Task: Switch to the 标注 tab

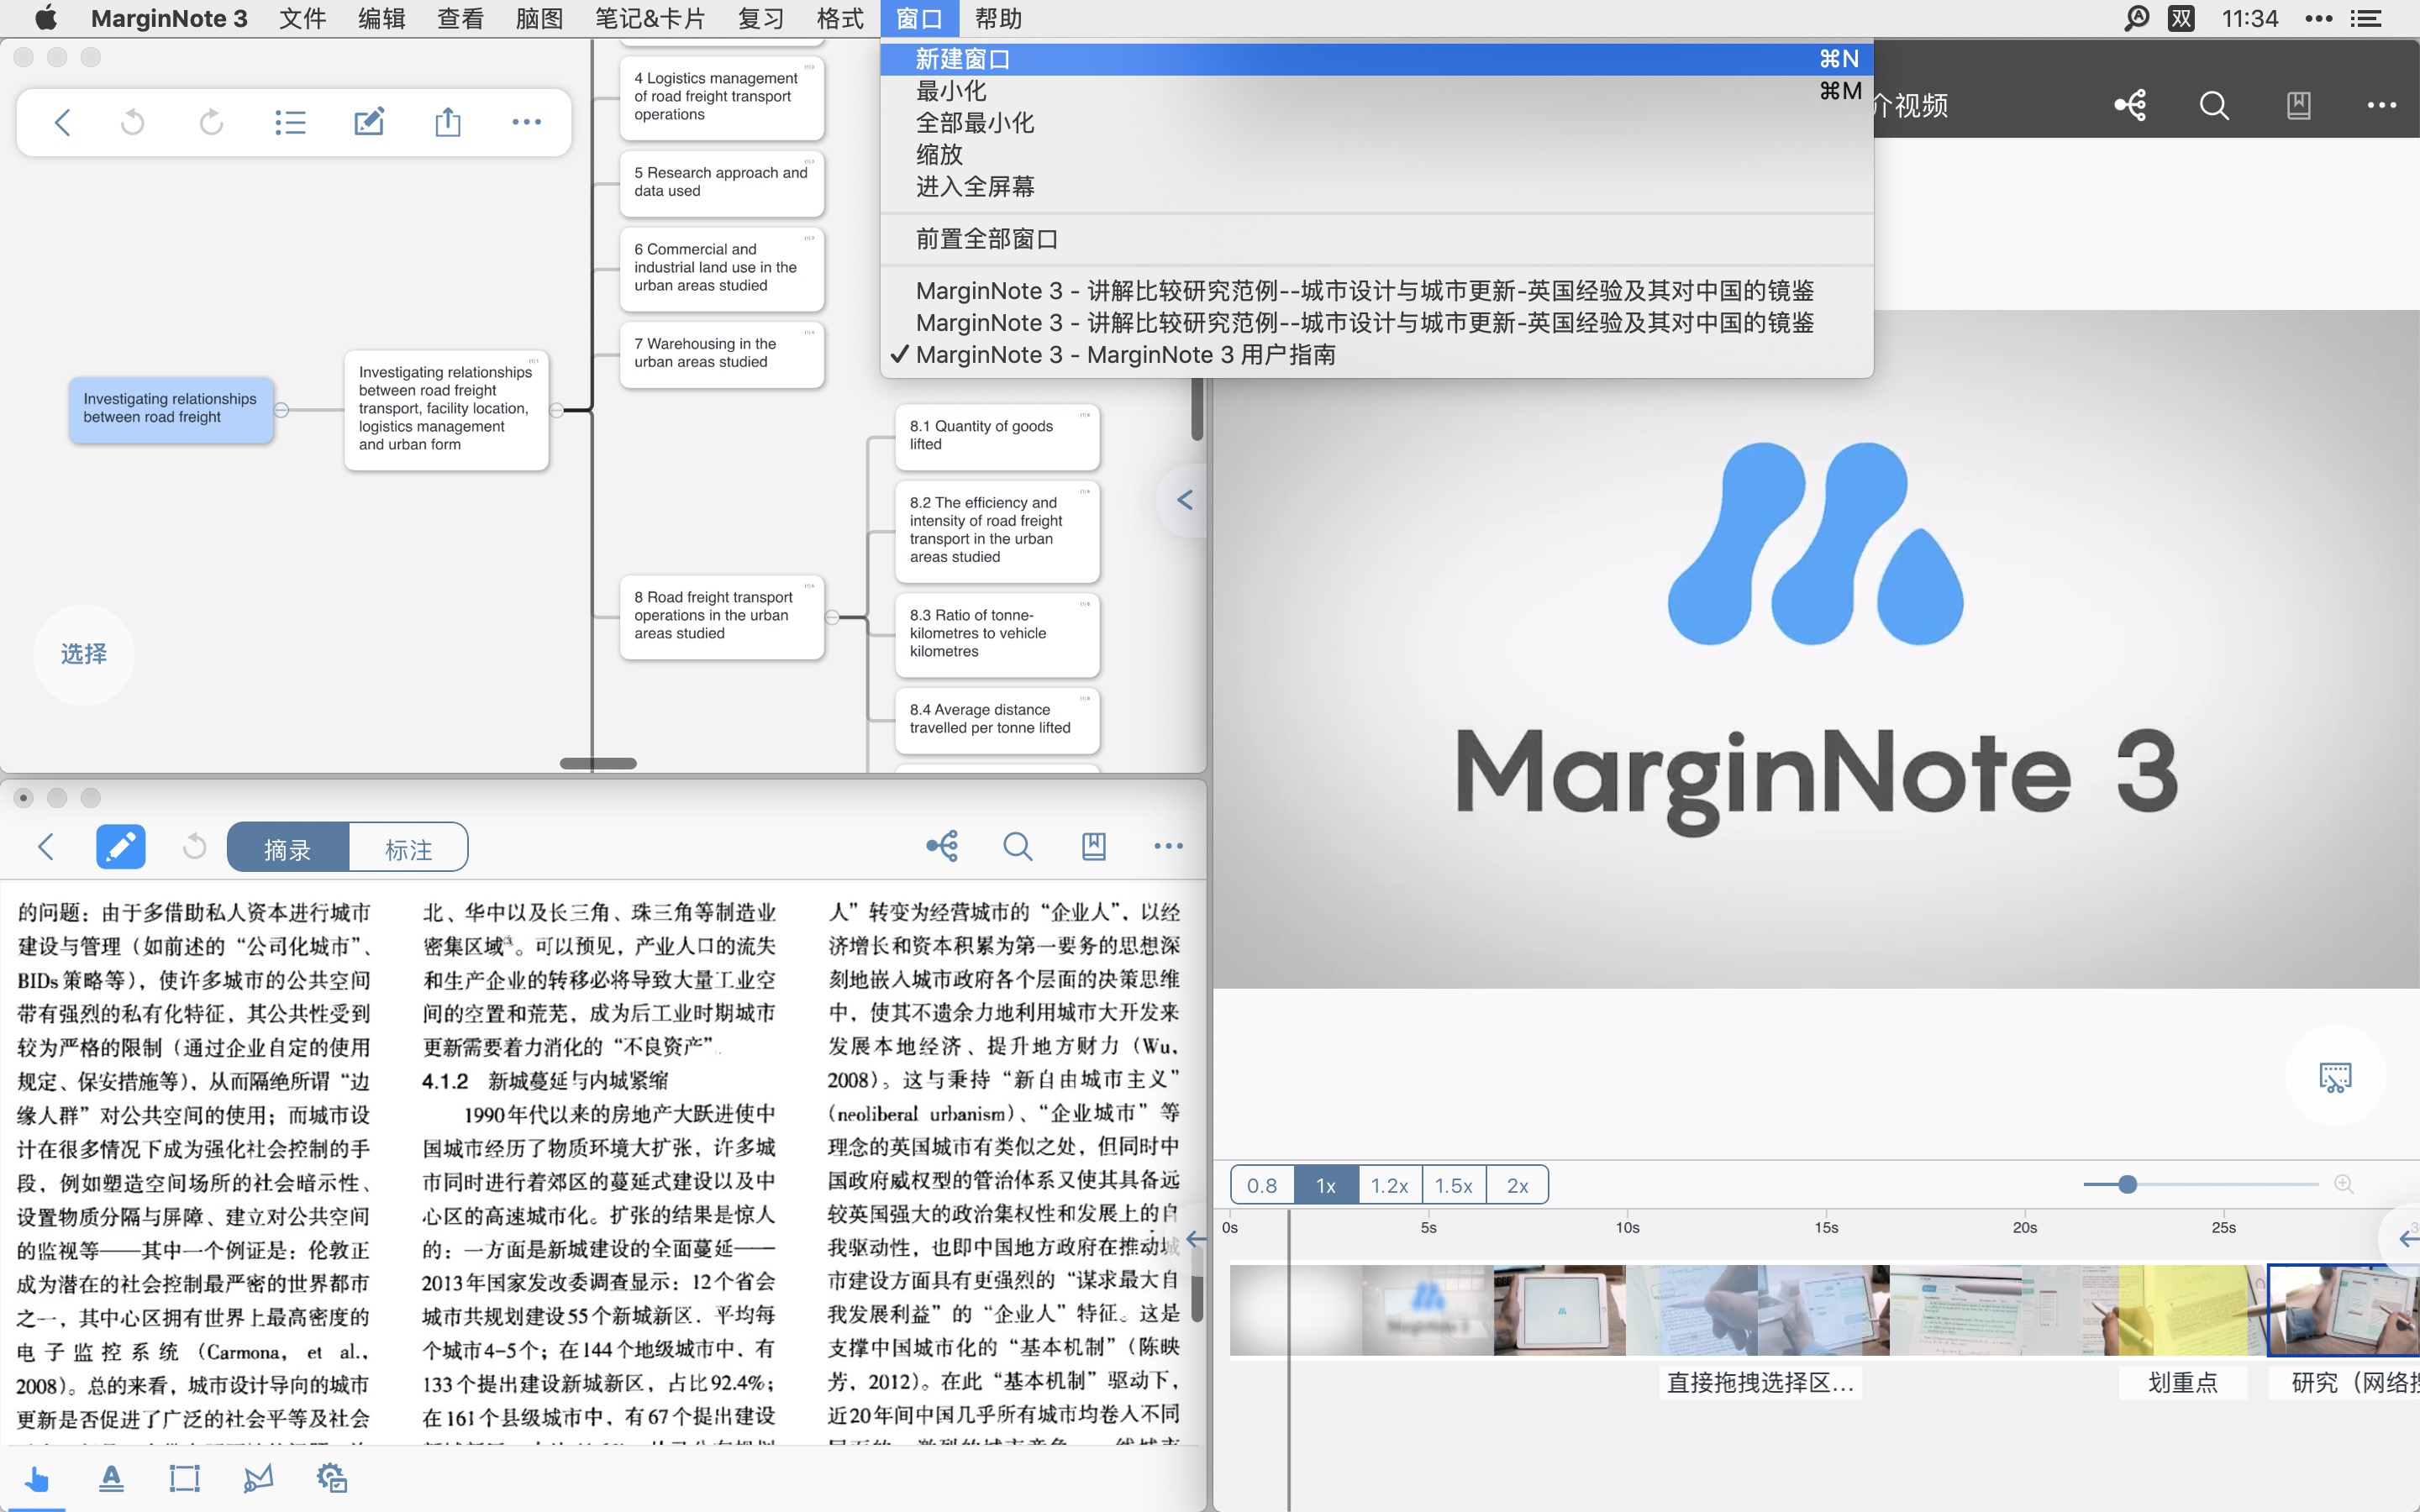Action: pyautogui.click(x=408, y=847)
